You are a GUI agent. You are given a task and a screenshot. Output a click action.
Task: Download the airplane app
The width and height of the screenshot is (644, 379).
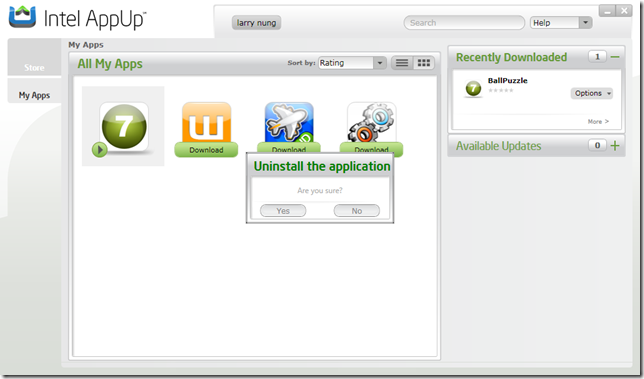(x=289, y=148)
